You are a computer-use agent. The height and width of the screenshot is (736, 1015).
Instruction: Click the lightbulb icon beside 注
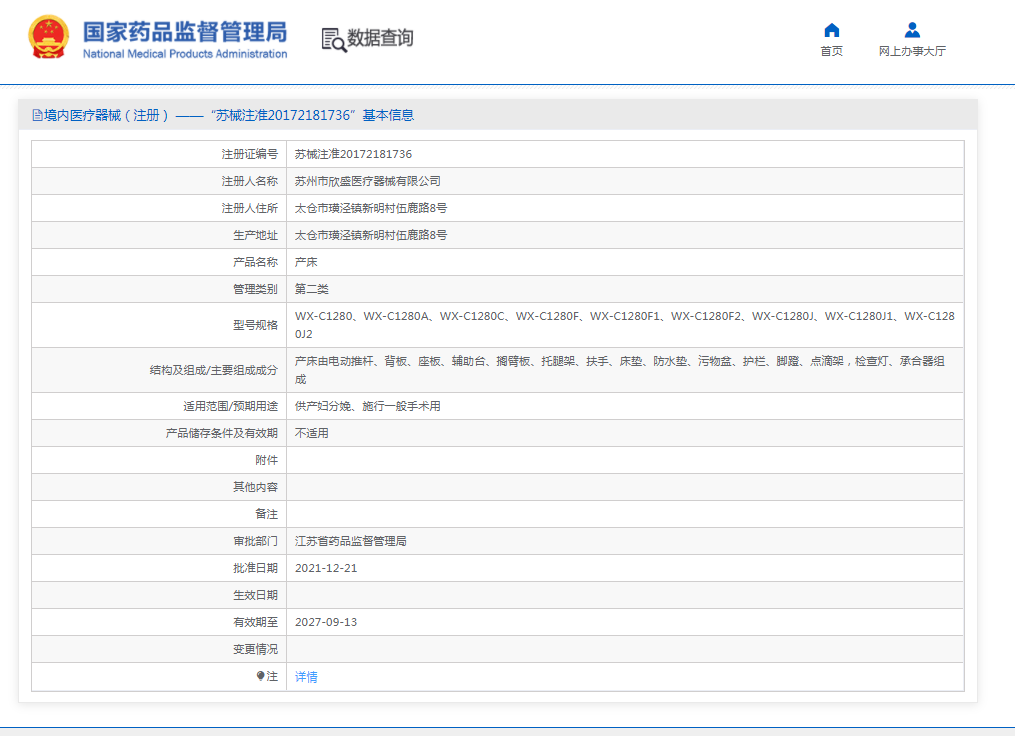(261, 677)
